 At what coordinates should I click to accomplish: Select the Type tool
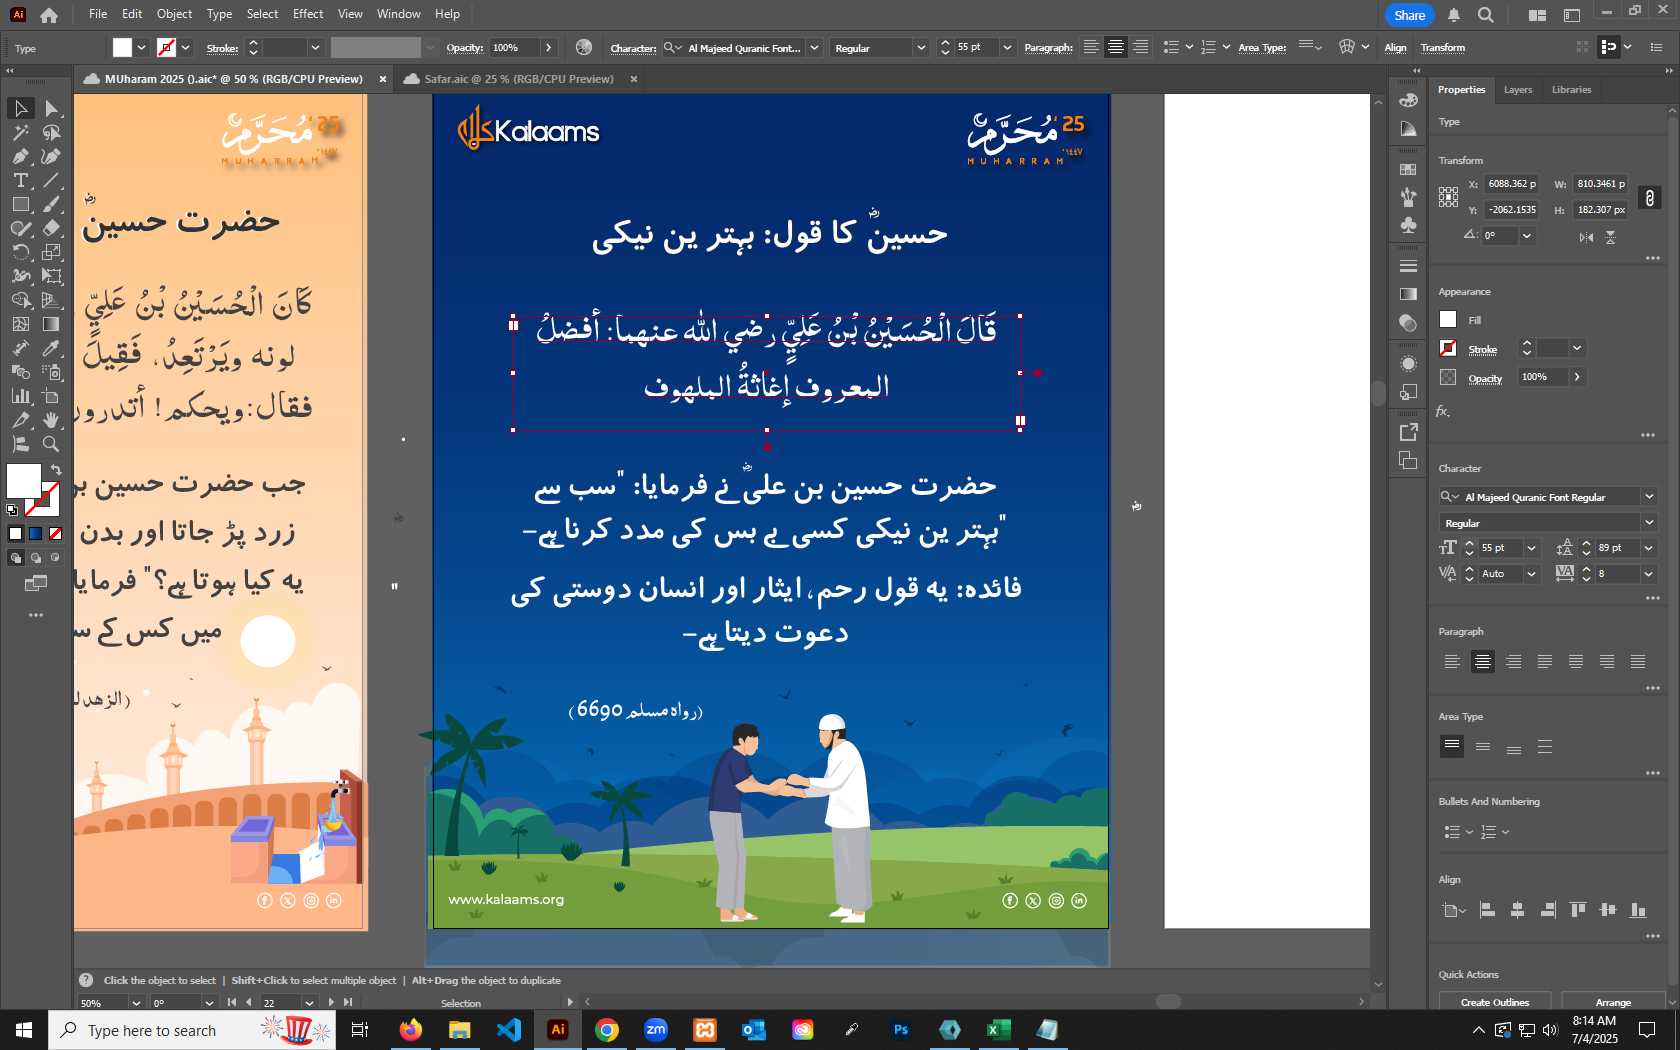tap(21, 180)
